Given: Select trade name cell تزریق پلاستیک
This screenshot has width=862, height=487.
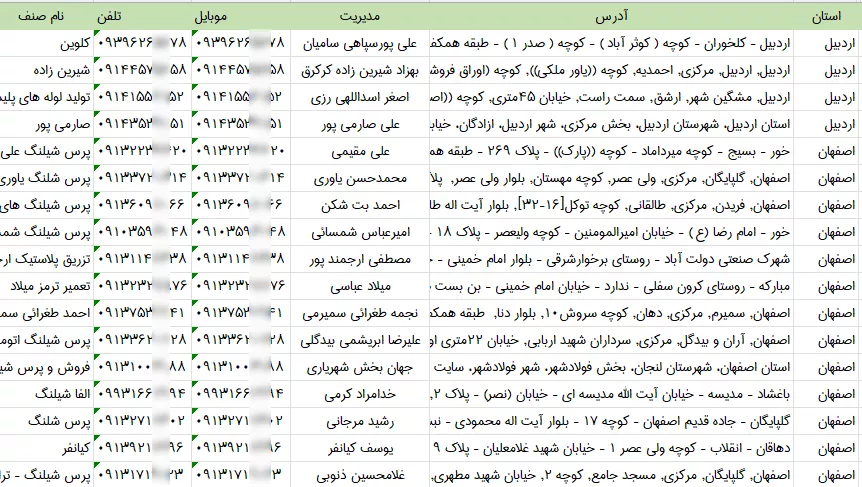Looking at the screenshot, I should [47, 259].
